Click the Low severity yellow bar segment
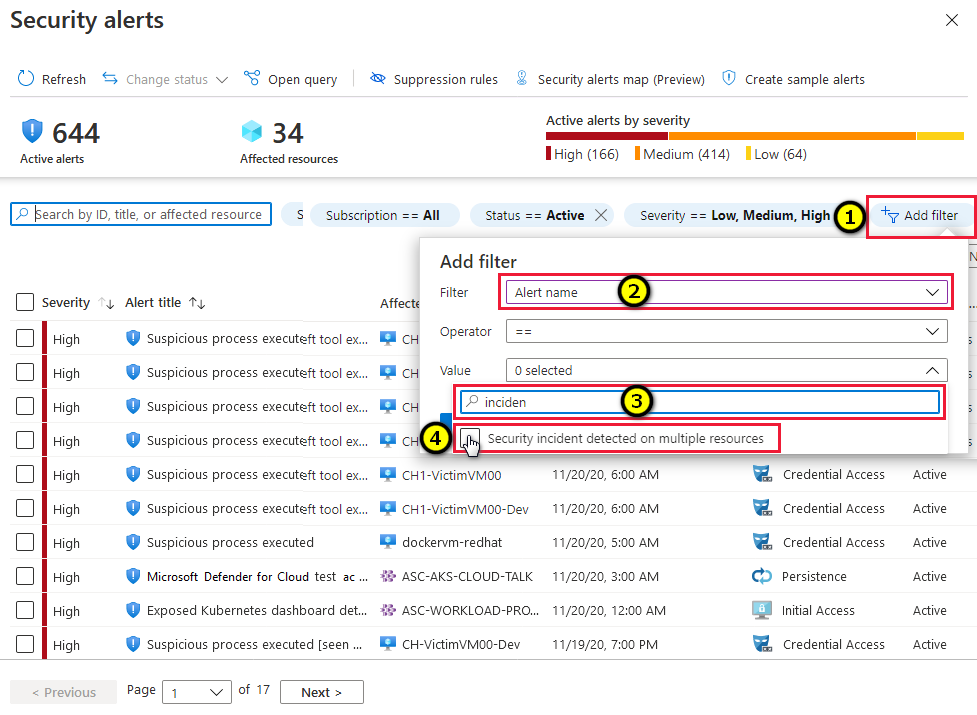977x715 pixels. click(940, 136)
